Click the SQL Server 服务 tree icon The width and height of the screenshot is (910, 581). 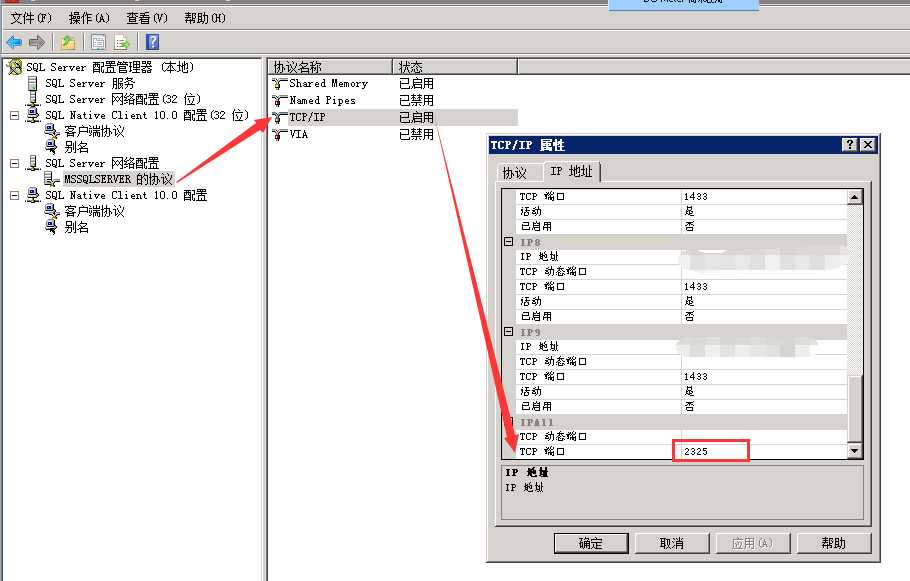(x=33, y=84)
